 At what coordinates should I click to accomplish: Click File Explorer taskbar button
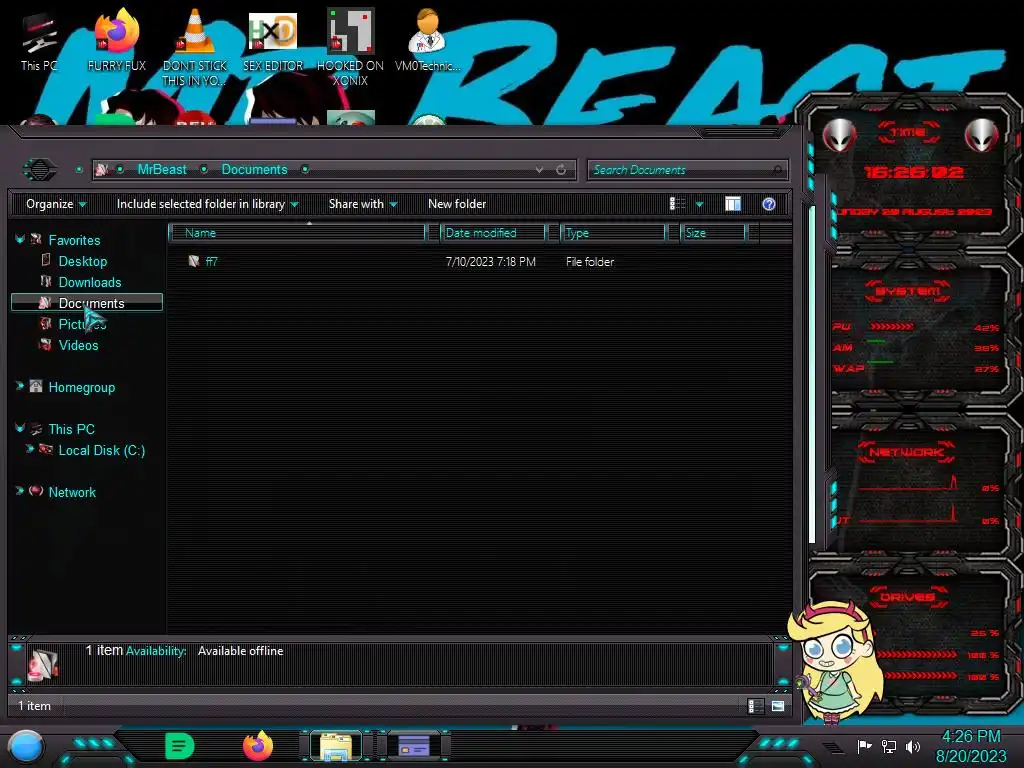click(x=336, y=746)
